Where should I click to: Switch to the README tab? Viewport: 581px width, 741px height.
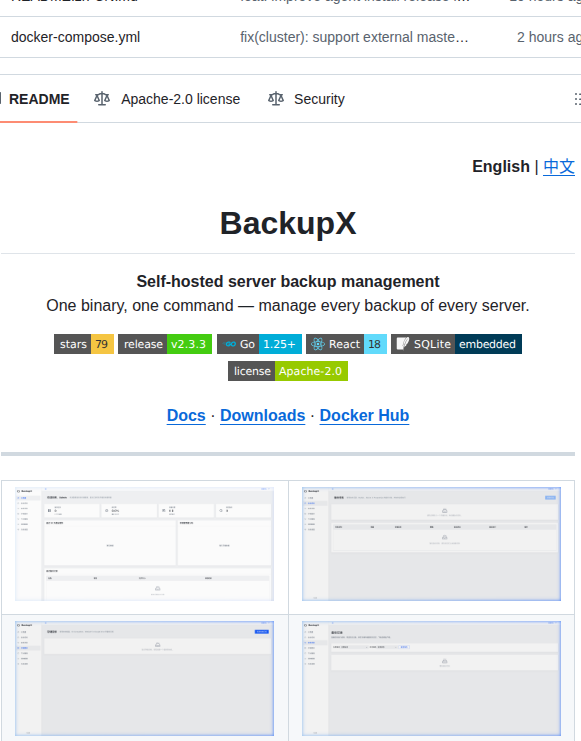pyautogui.click(x=39, y=99)
